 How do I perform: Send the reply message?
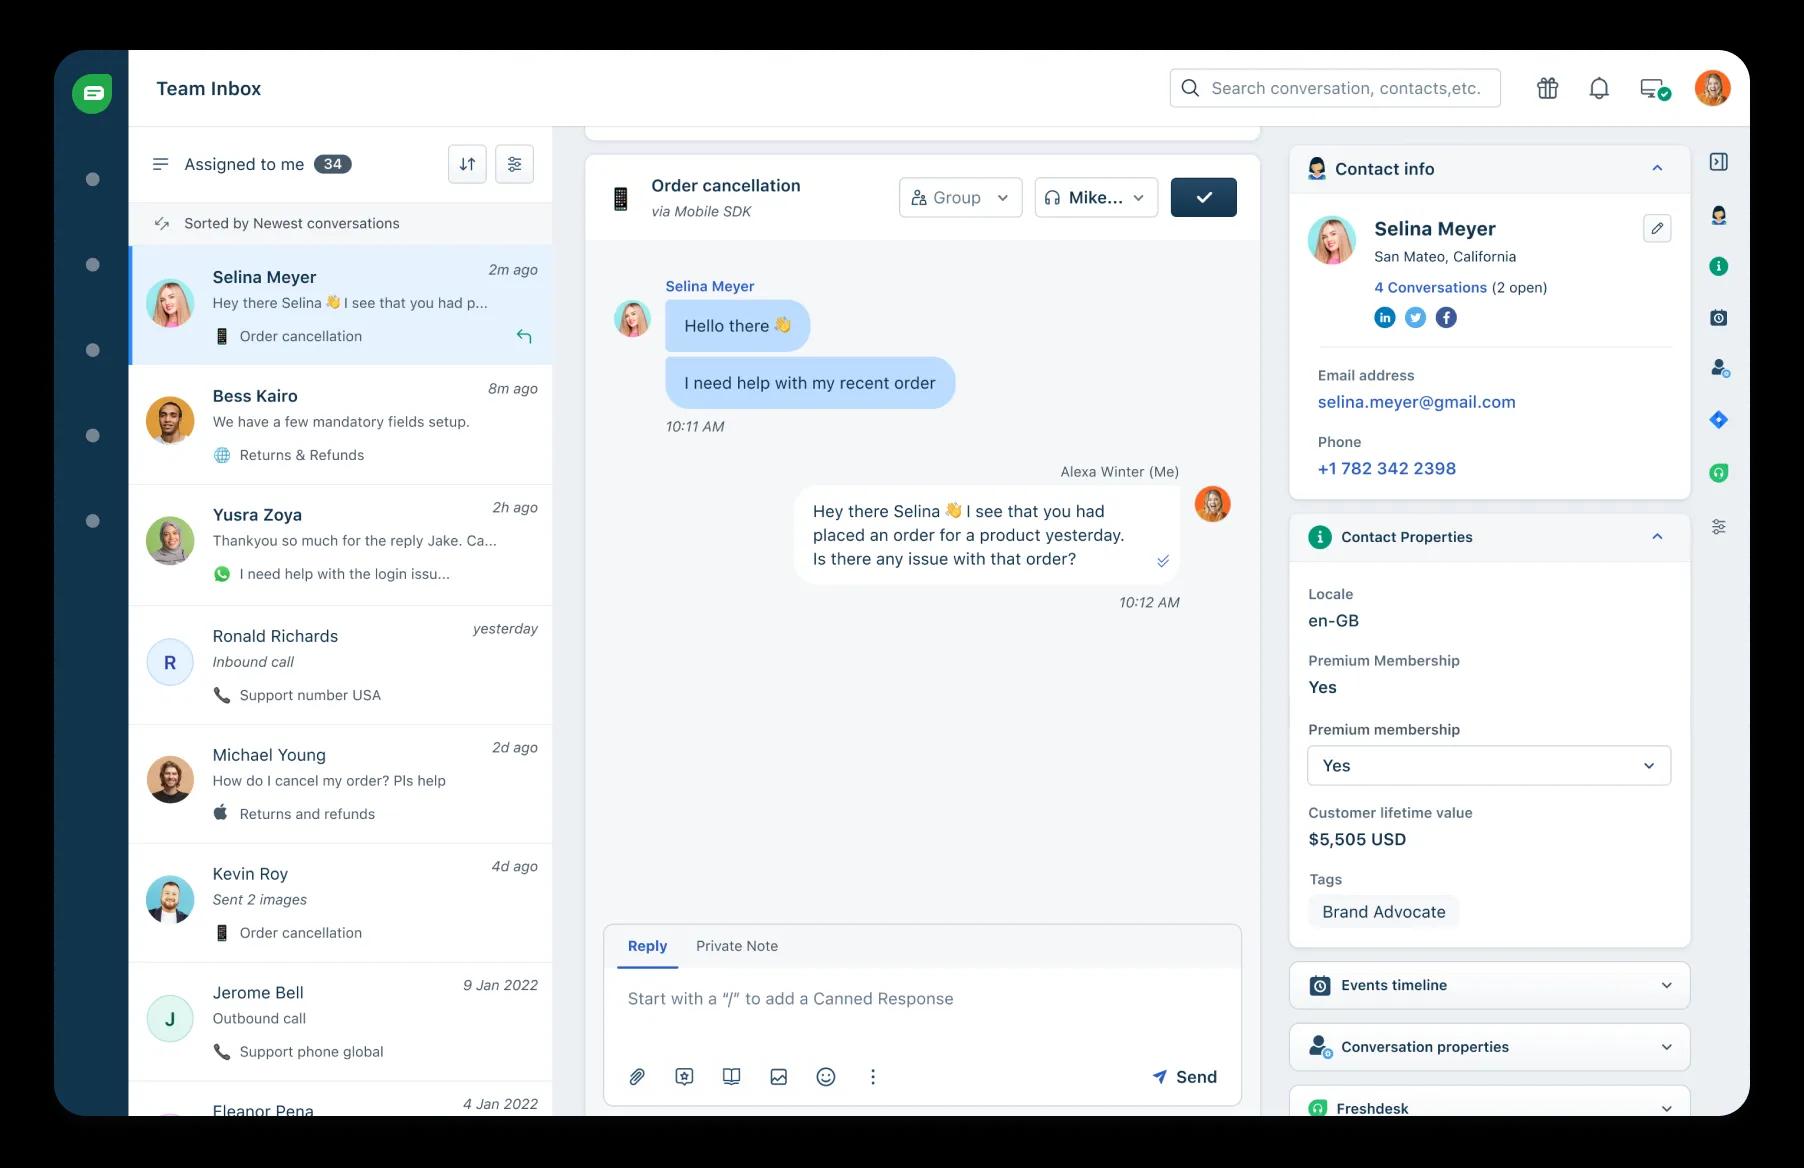point(1185,1077)
